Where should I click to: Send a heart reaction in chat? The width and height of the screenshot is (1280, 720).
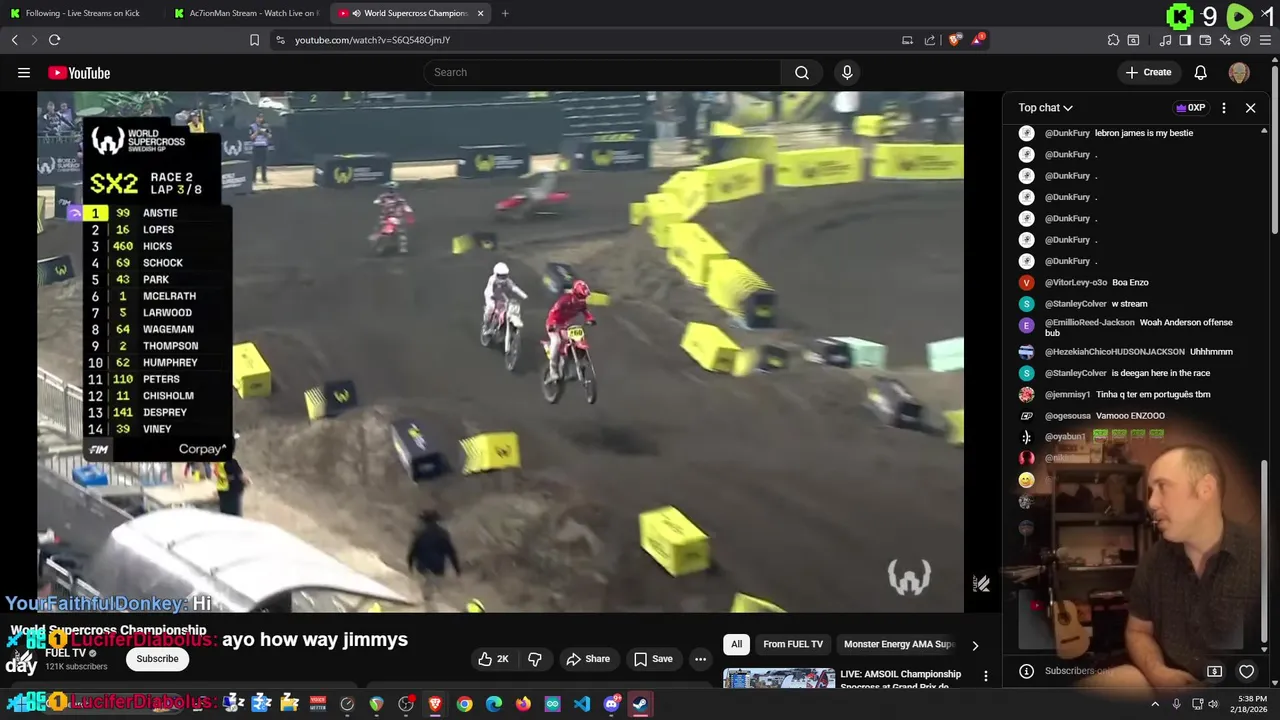(x=1246, y=671)
